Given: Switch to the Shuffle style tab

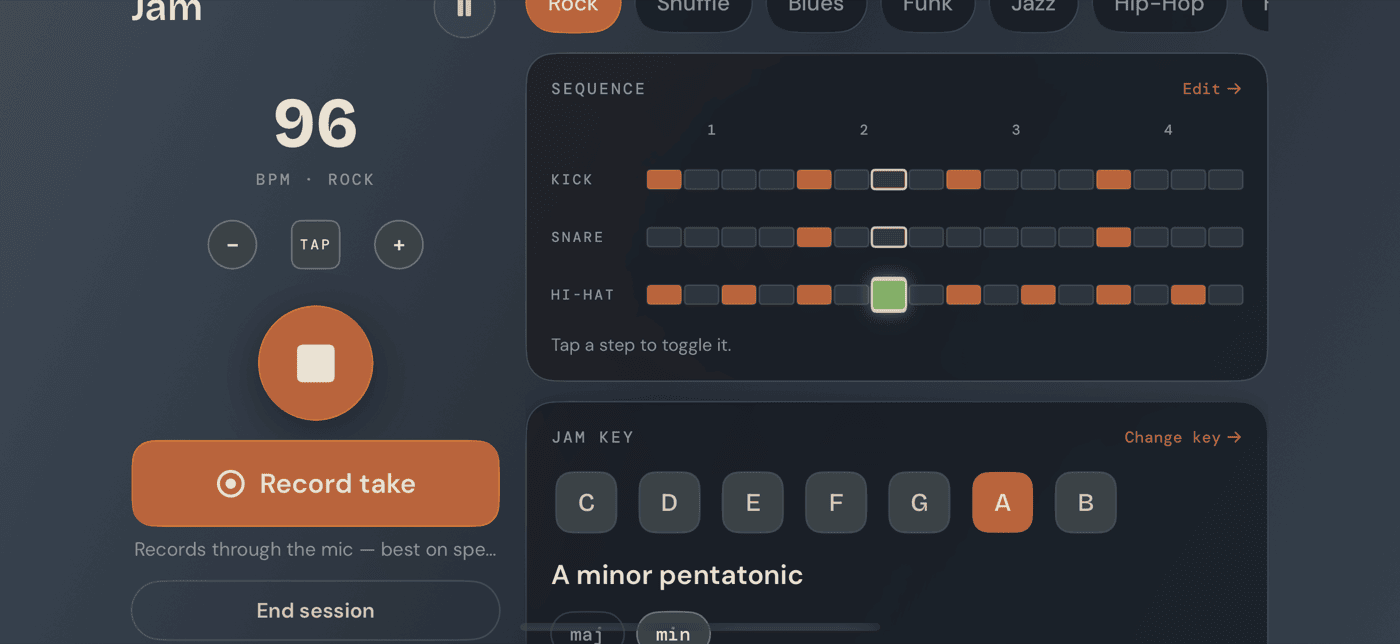Looking at the screenshot, I should coord(693,10).
